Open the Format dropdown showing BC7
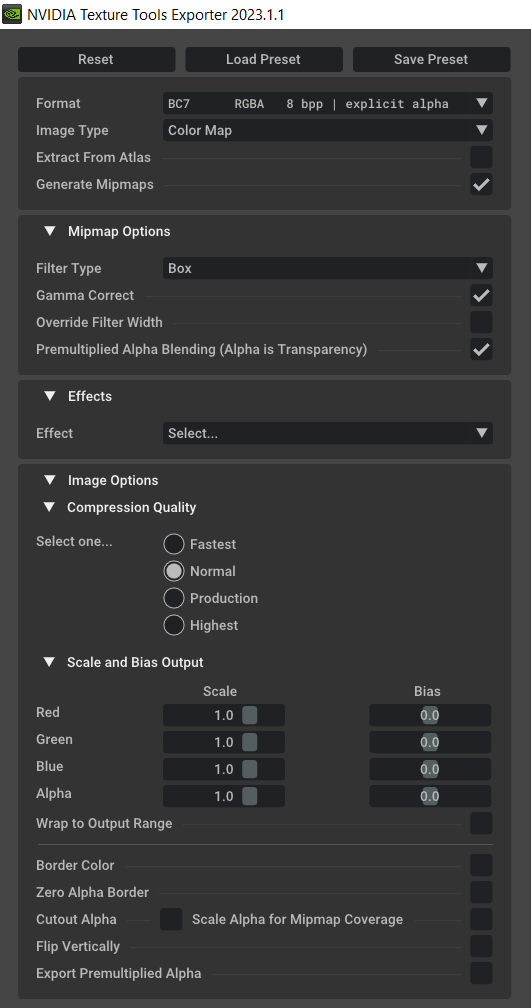This screenshot has width=531, height=1008. click(328, 104)
